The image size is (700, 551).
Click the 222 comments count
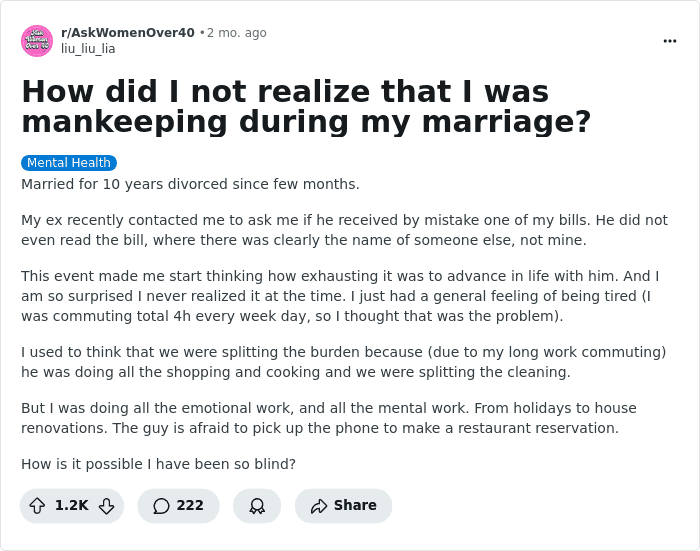190,506
